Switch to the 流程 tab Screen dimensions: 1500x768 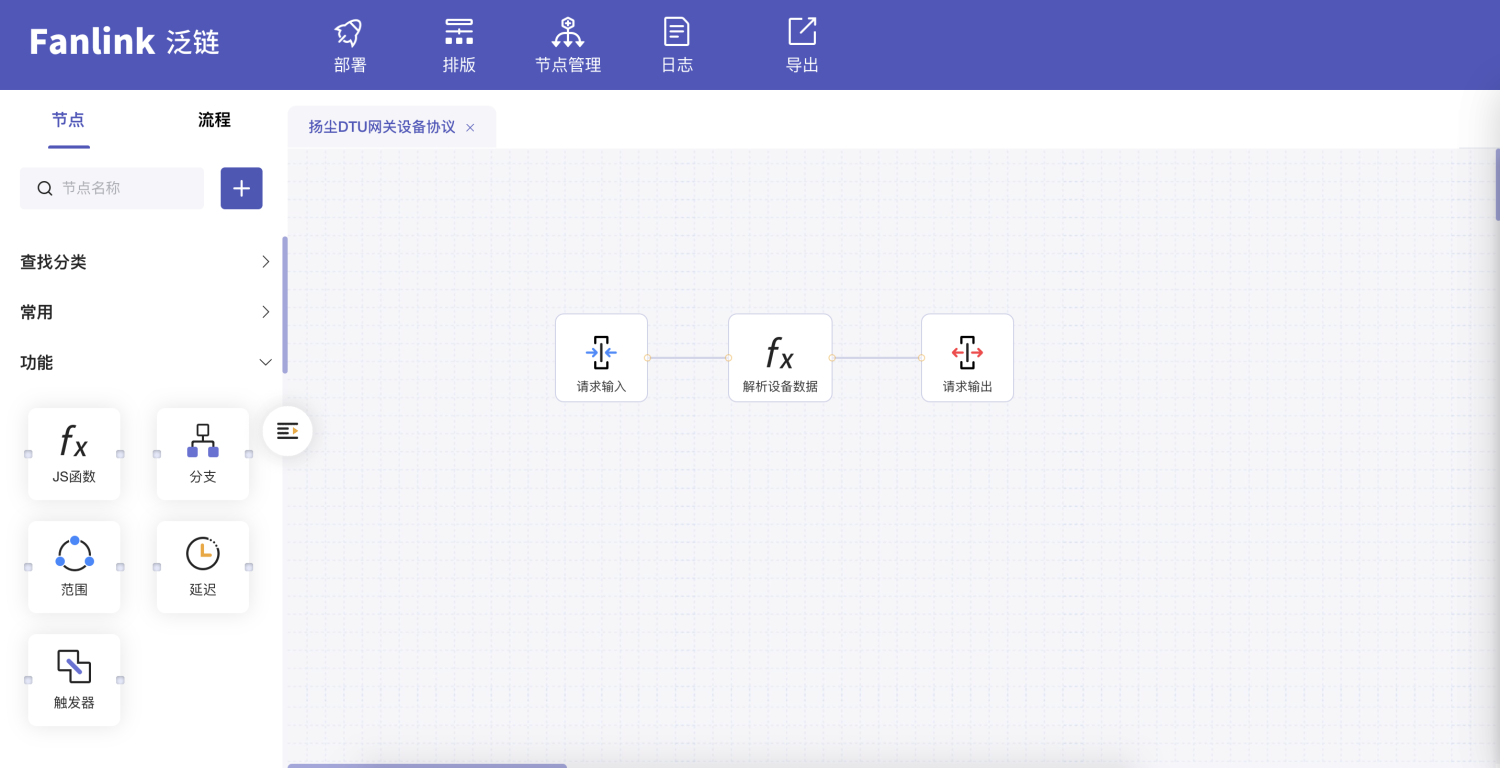pyautogui.click(x=214, y=120)
